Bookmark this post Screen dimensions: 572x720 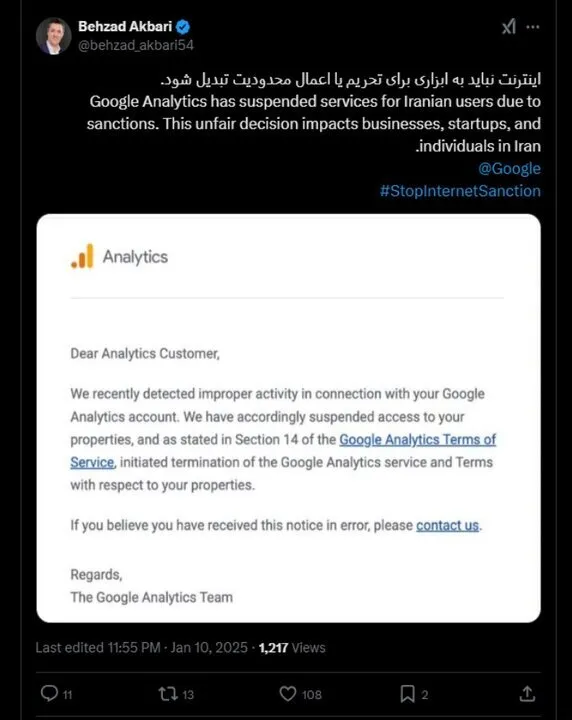(407, 693)
